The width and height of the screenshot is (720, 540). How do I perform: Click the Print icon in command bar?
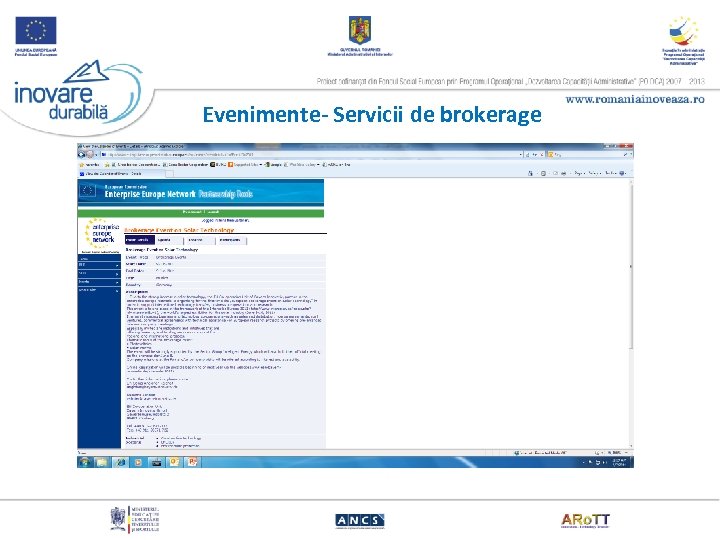[563, 174]
